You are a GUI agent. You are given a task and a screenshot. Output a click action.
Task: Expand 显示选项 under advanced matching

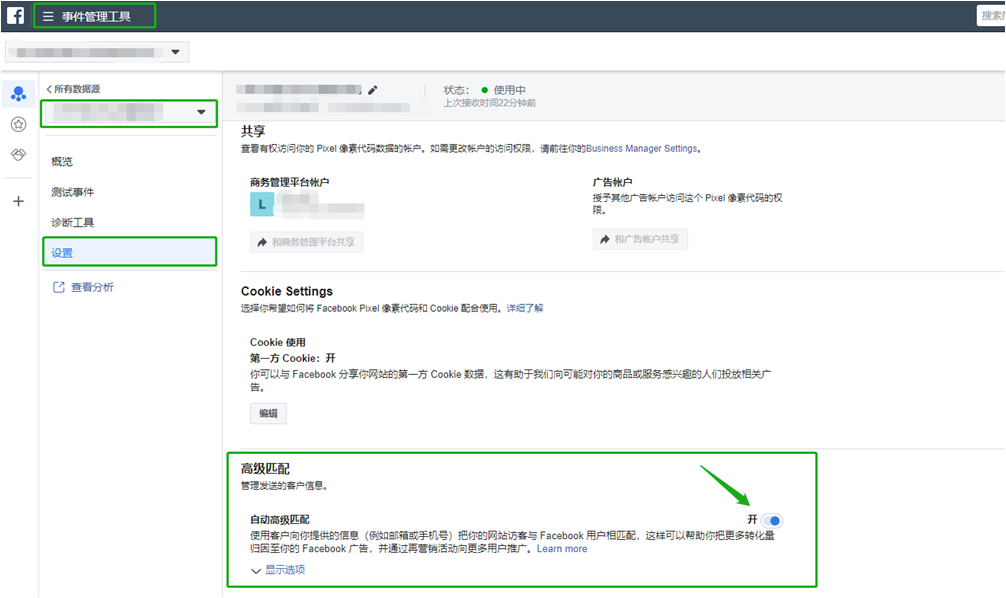click(278, 570)
